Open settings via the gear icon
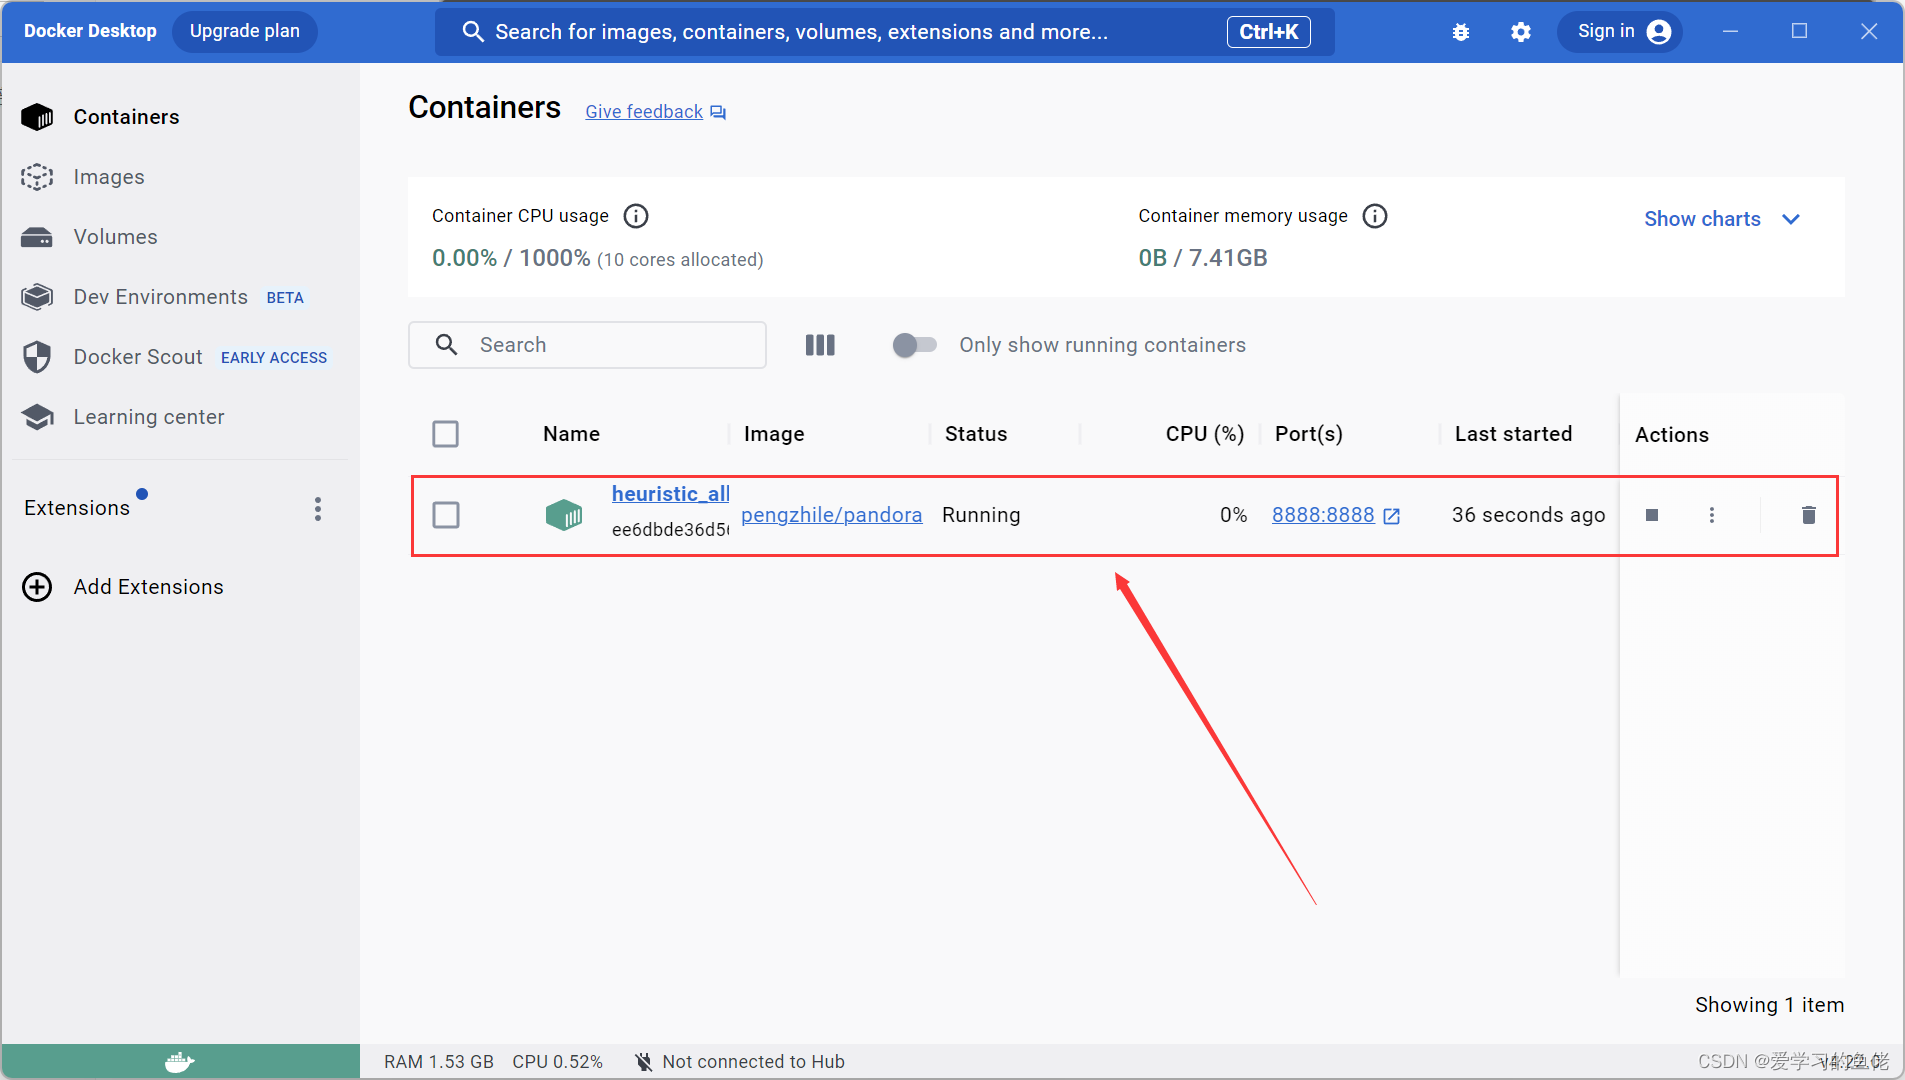Image resolution: width=1905 pixels, height=1080 pixels. tap(1521, 32)
